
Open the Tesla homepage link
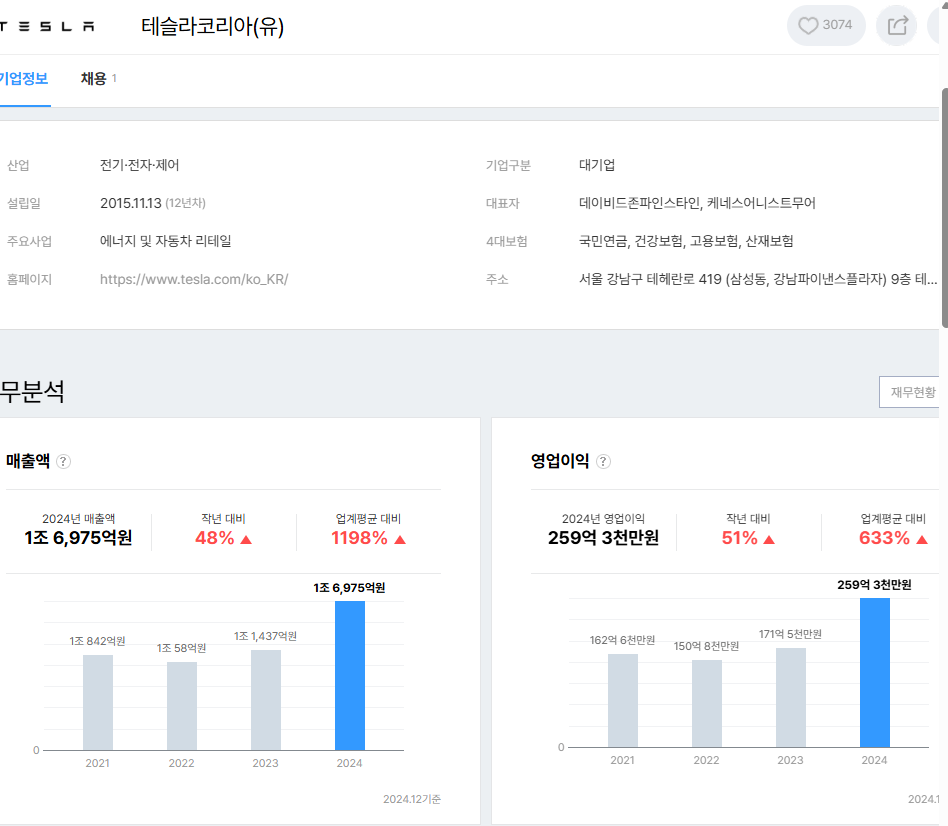(194, 279)
